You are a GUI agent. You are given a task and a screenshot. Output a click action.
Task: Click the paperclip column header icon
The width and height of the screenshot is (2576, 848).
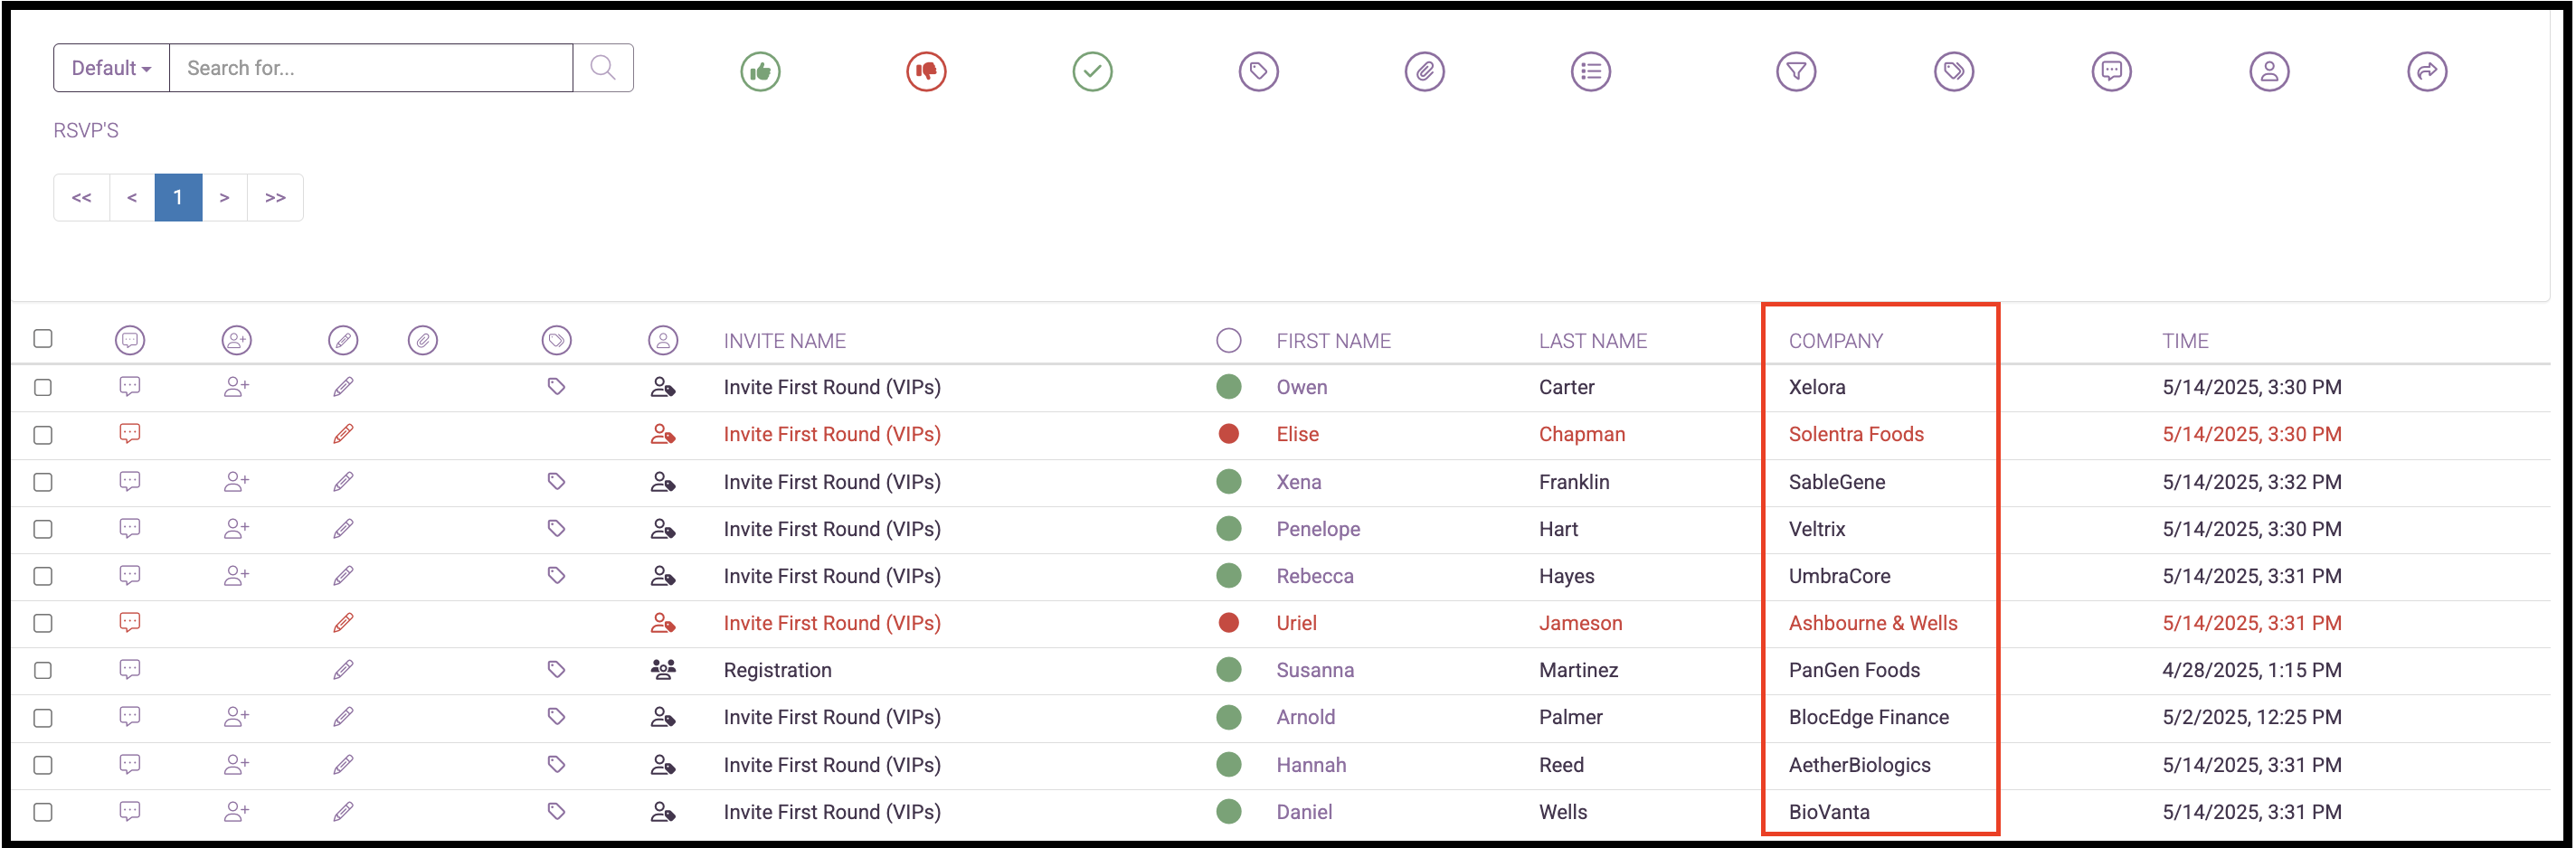[423, 340]
